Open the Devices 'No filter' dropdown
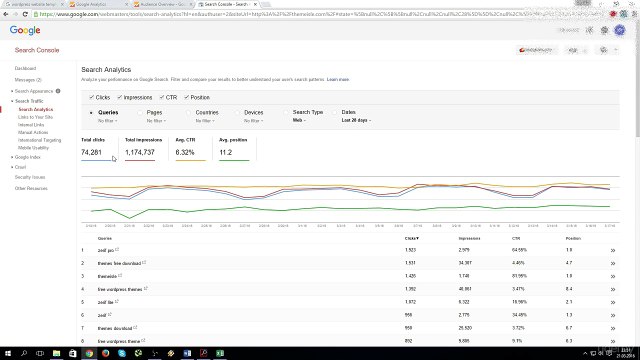 click(x=253, y=121)
